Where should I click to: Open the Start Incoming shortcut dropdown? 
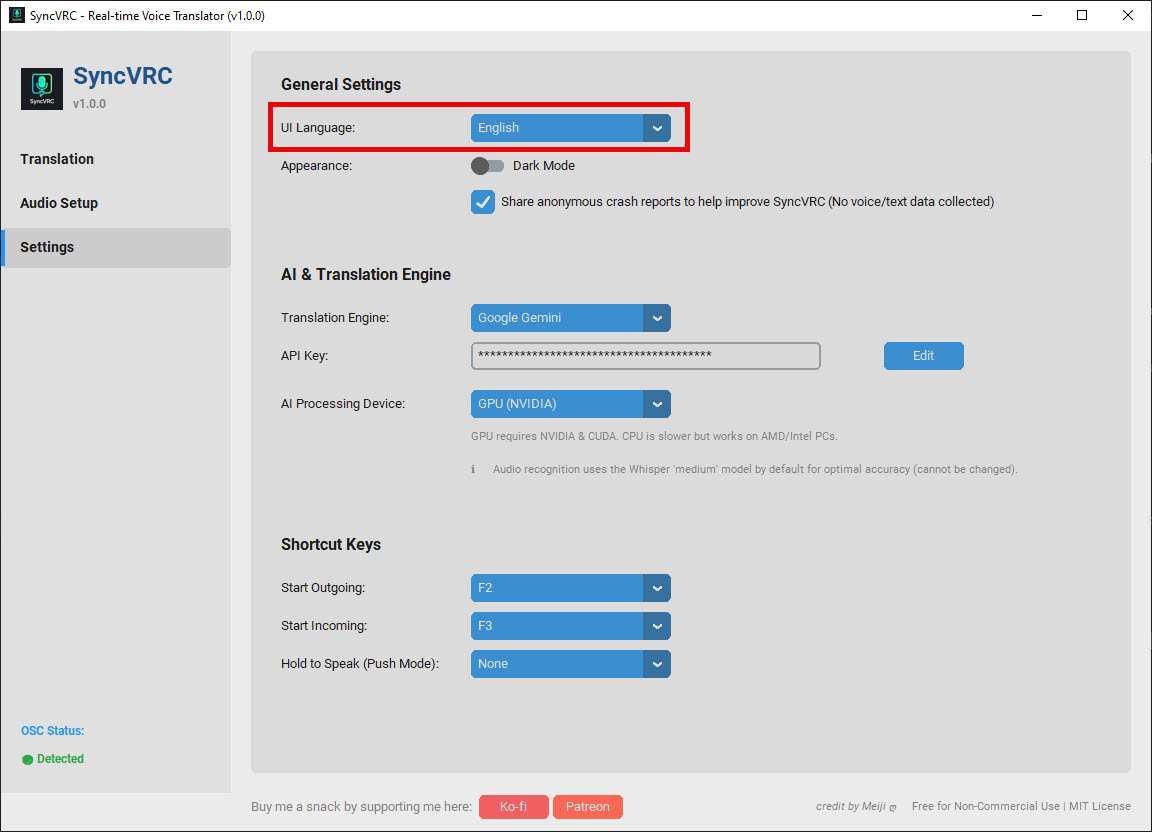(570, 626)
